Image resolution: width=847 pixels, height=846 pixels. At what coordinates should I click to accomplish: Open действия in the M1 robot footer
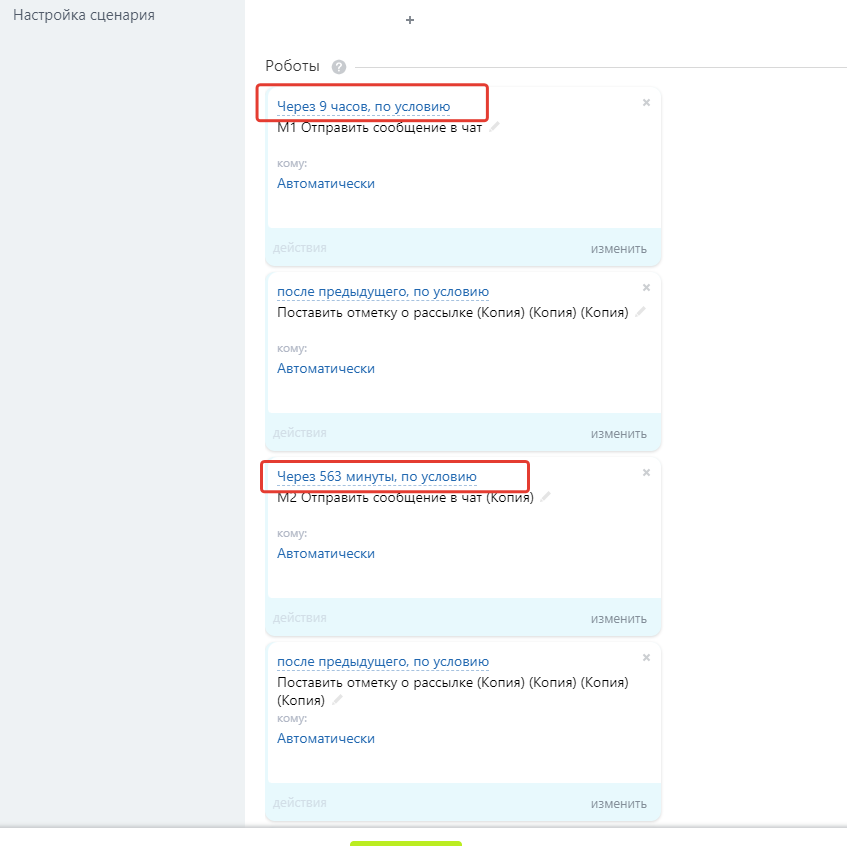click(x=299, y=248)
